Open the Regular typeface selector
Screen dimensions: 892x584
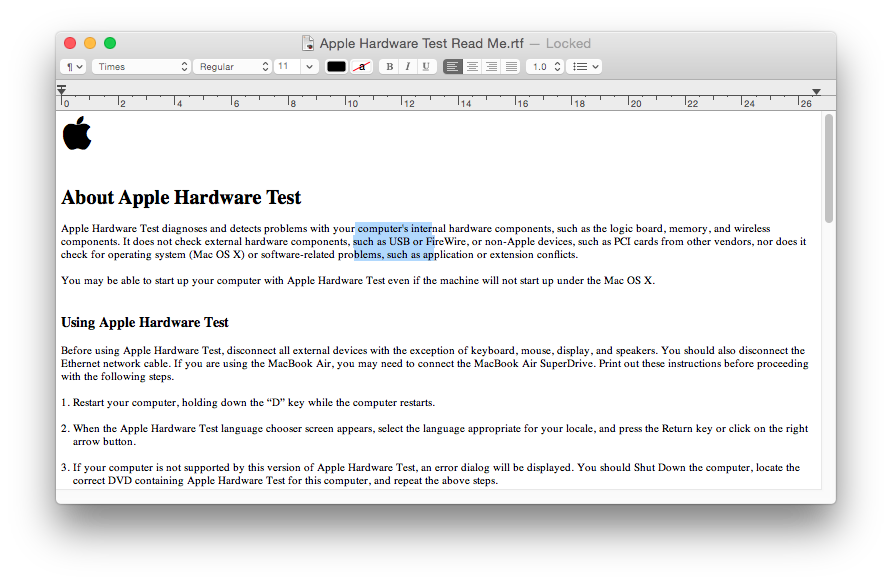232,67
